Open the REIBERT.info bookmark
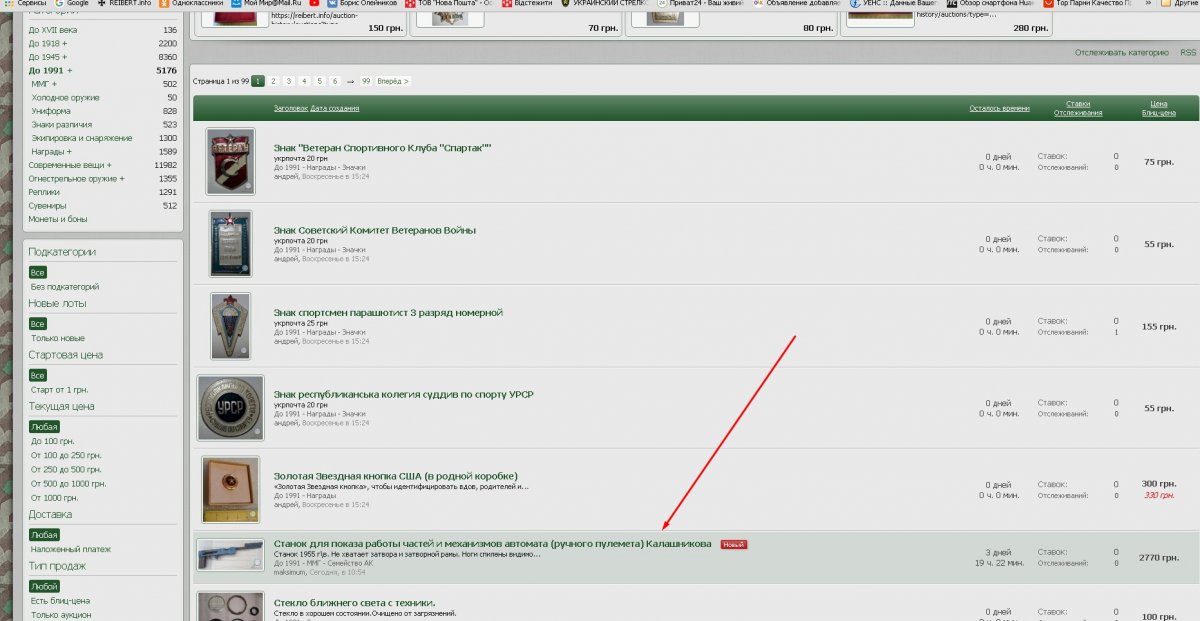This screenshot has width=1200, height=621. tap(123, 4)
